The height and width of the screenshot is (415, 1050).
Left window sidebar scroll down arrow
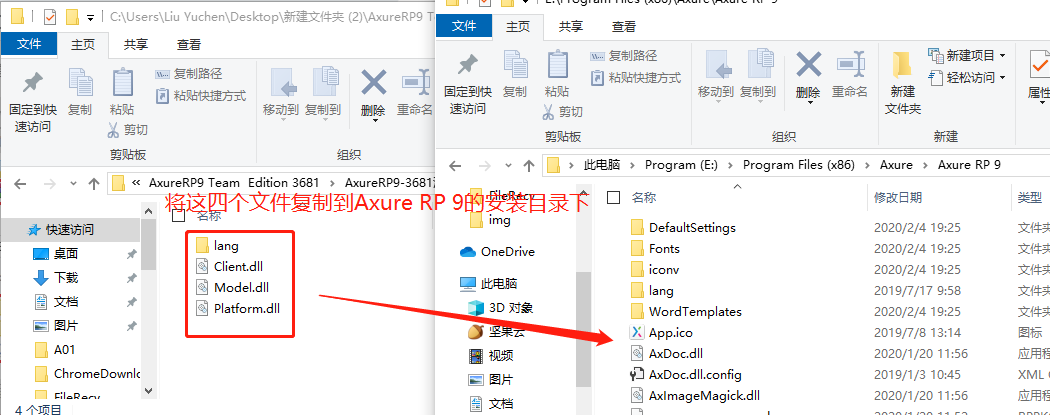[x=149, y=390]
